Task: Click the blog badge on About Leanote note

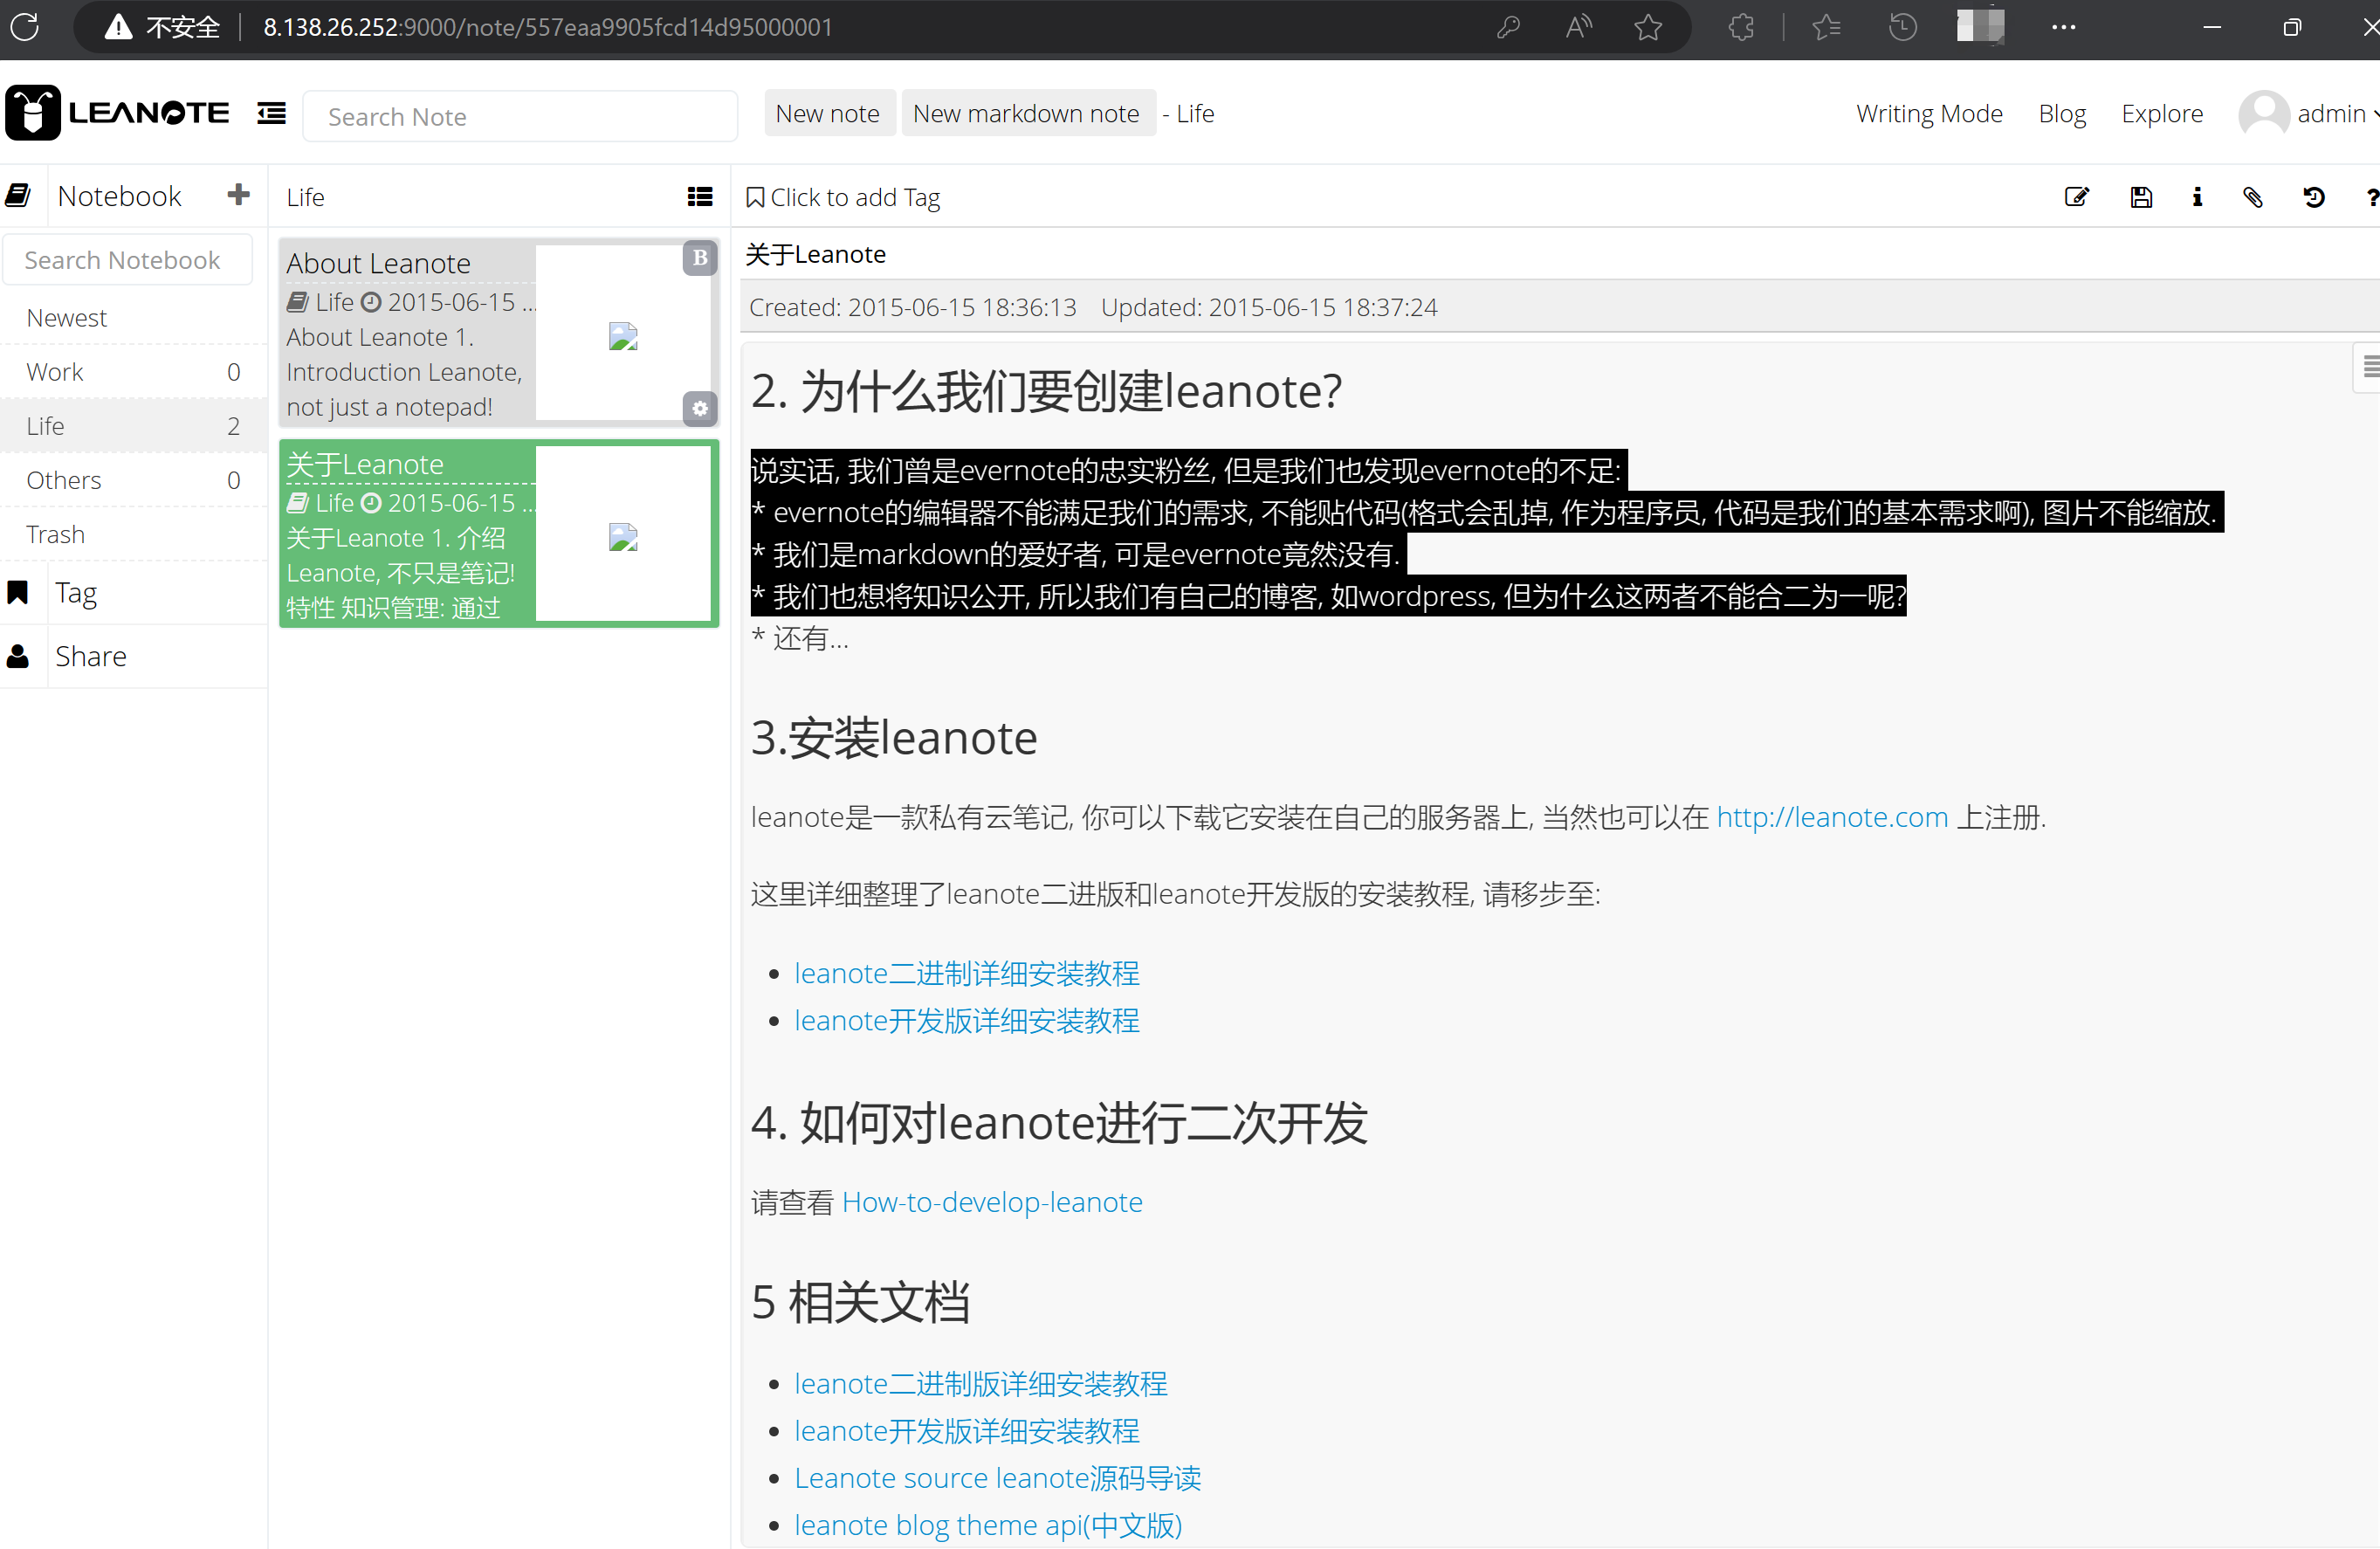Action: 700,258
